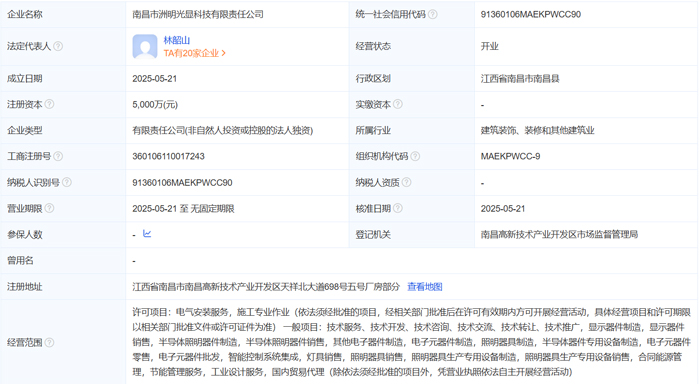Click help icon beside 统一社会信用代码
Viewport: 700px width, 384px height.
tap(433, 14)
